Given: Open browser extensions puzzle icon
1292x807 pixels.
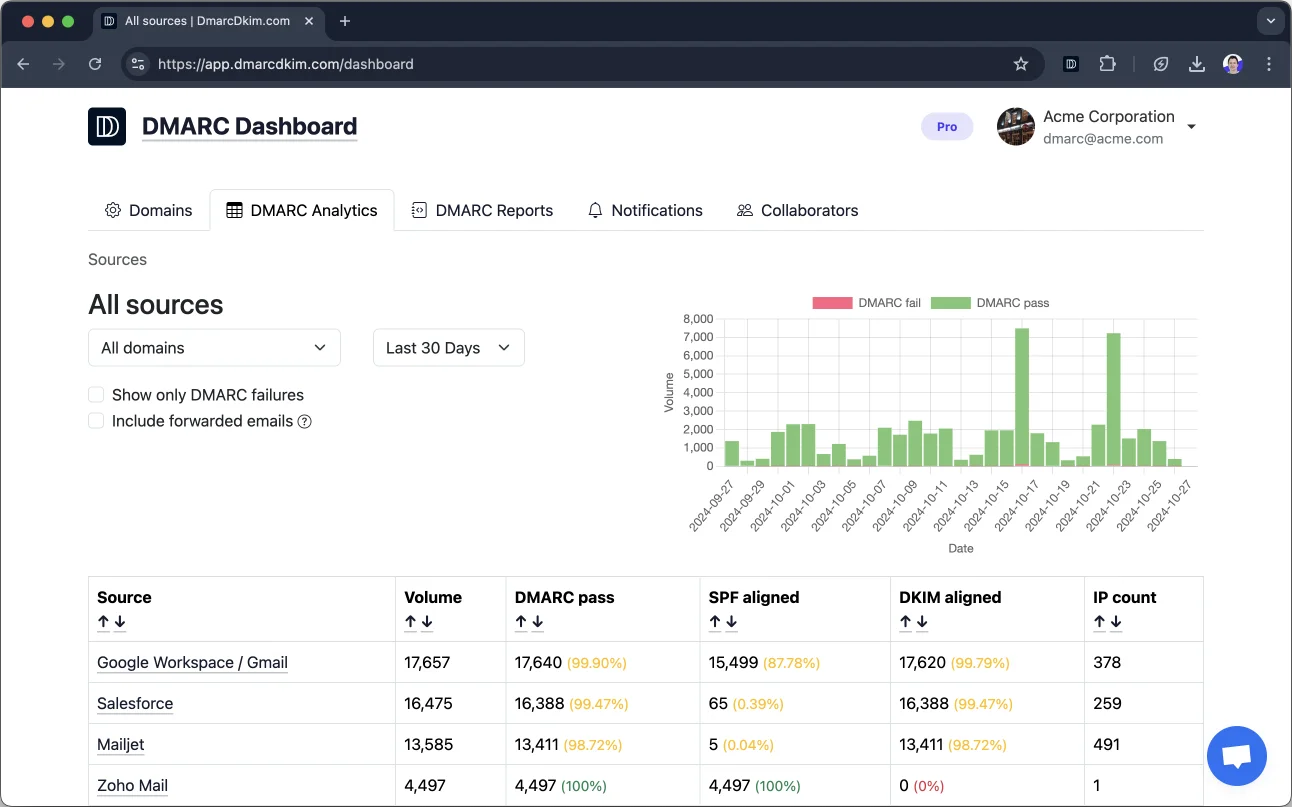Looking at the screenshot, I should (x=1107, y=64).
